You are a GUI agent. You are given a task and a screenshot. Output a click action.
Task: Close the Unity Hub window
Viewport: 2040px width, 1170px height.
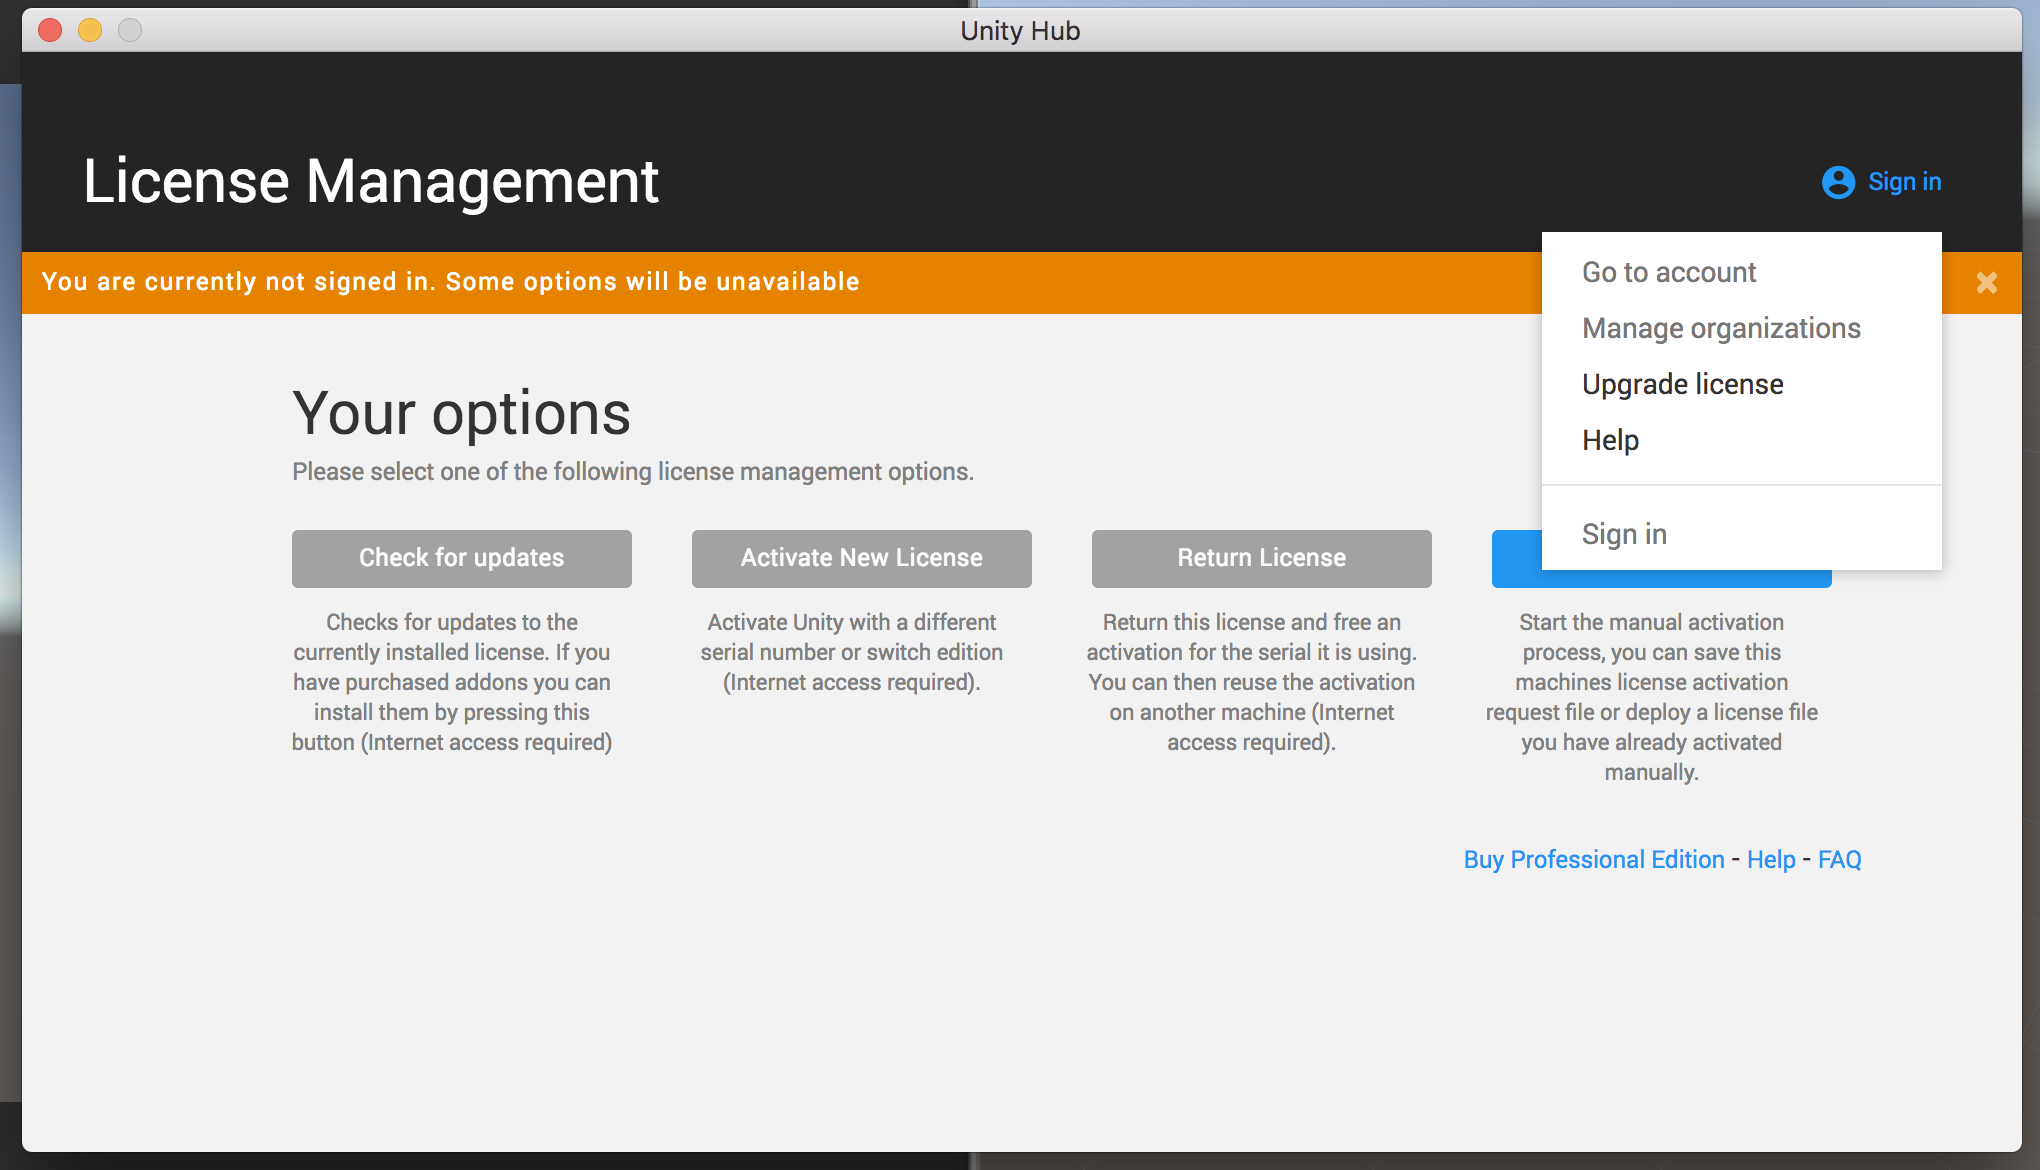[x=50, y=30]
